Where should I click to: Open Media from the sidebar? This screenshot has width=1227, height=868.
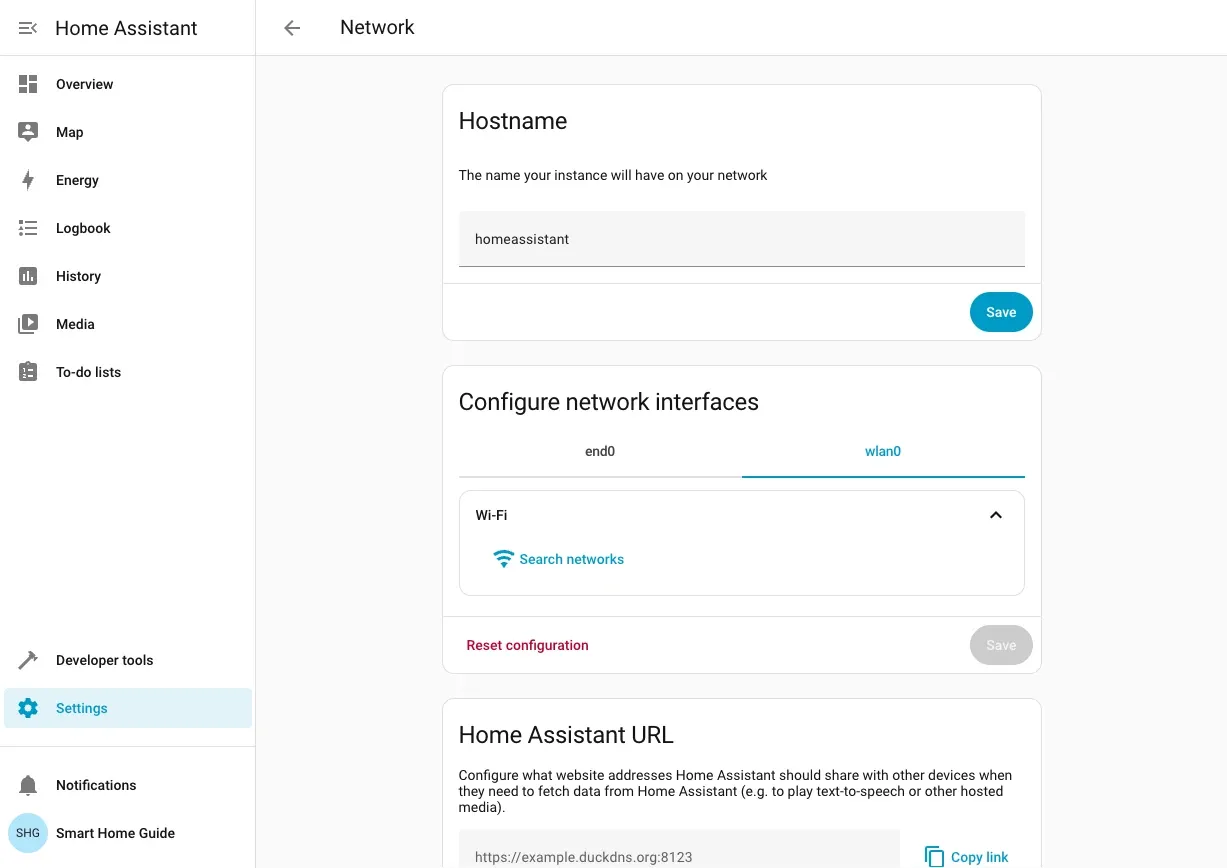[x=128, y=324]
